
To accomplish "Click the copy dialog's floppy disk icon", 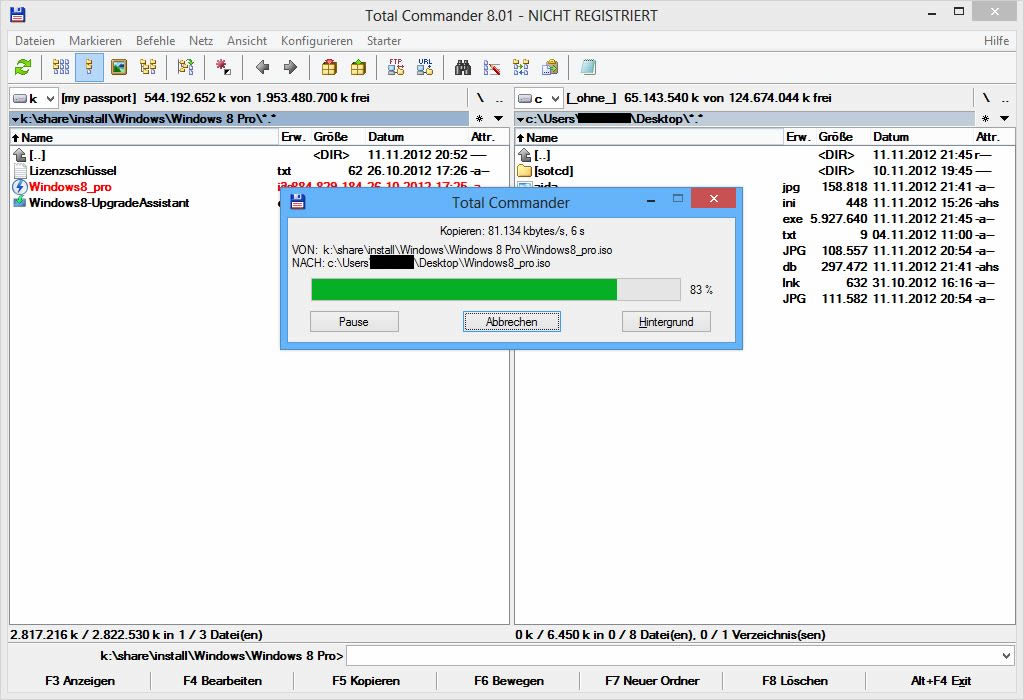I will (298, 201).
